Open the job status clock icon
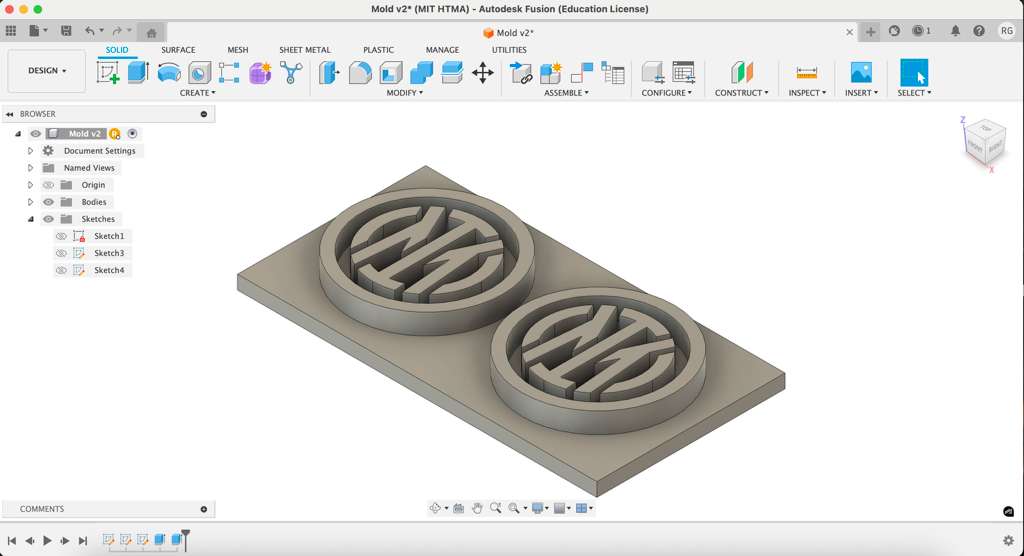 921,31
